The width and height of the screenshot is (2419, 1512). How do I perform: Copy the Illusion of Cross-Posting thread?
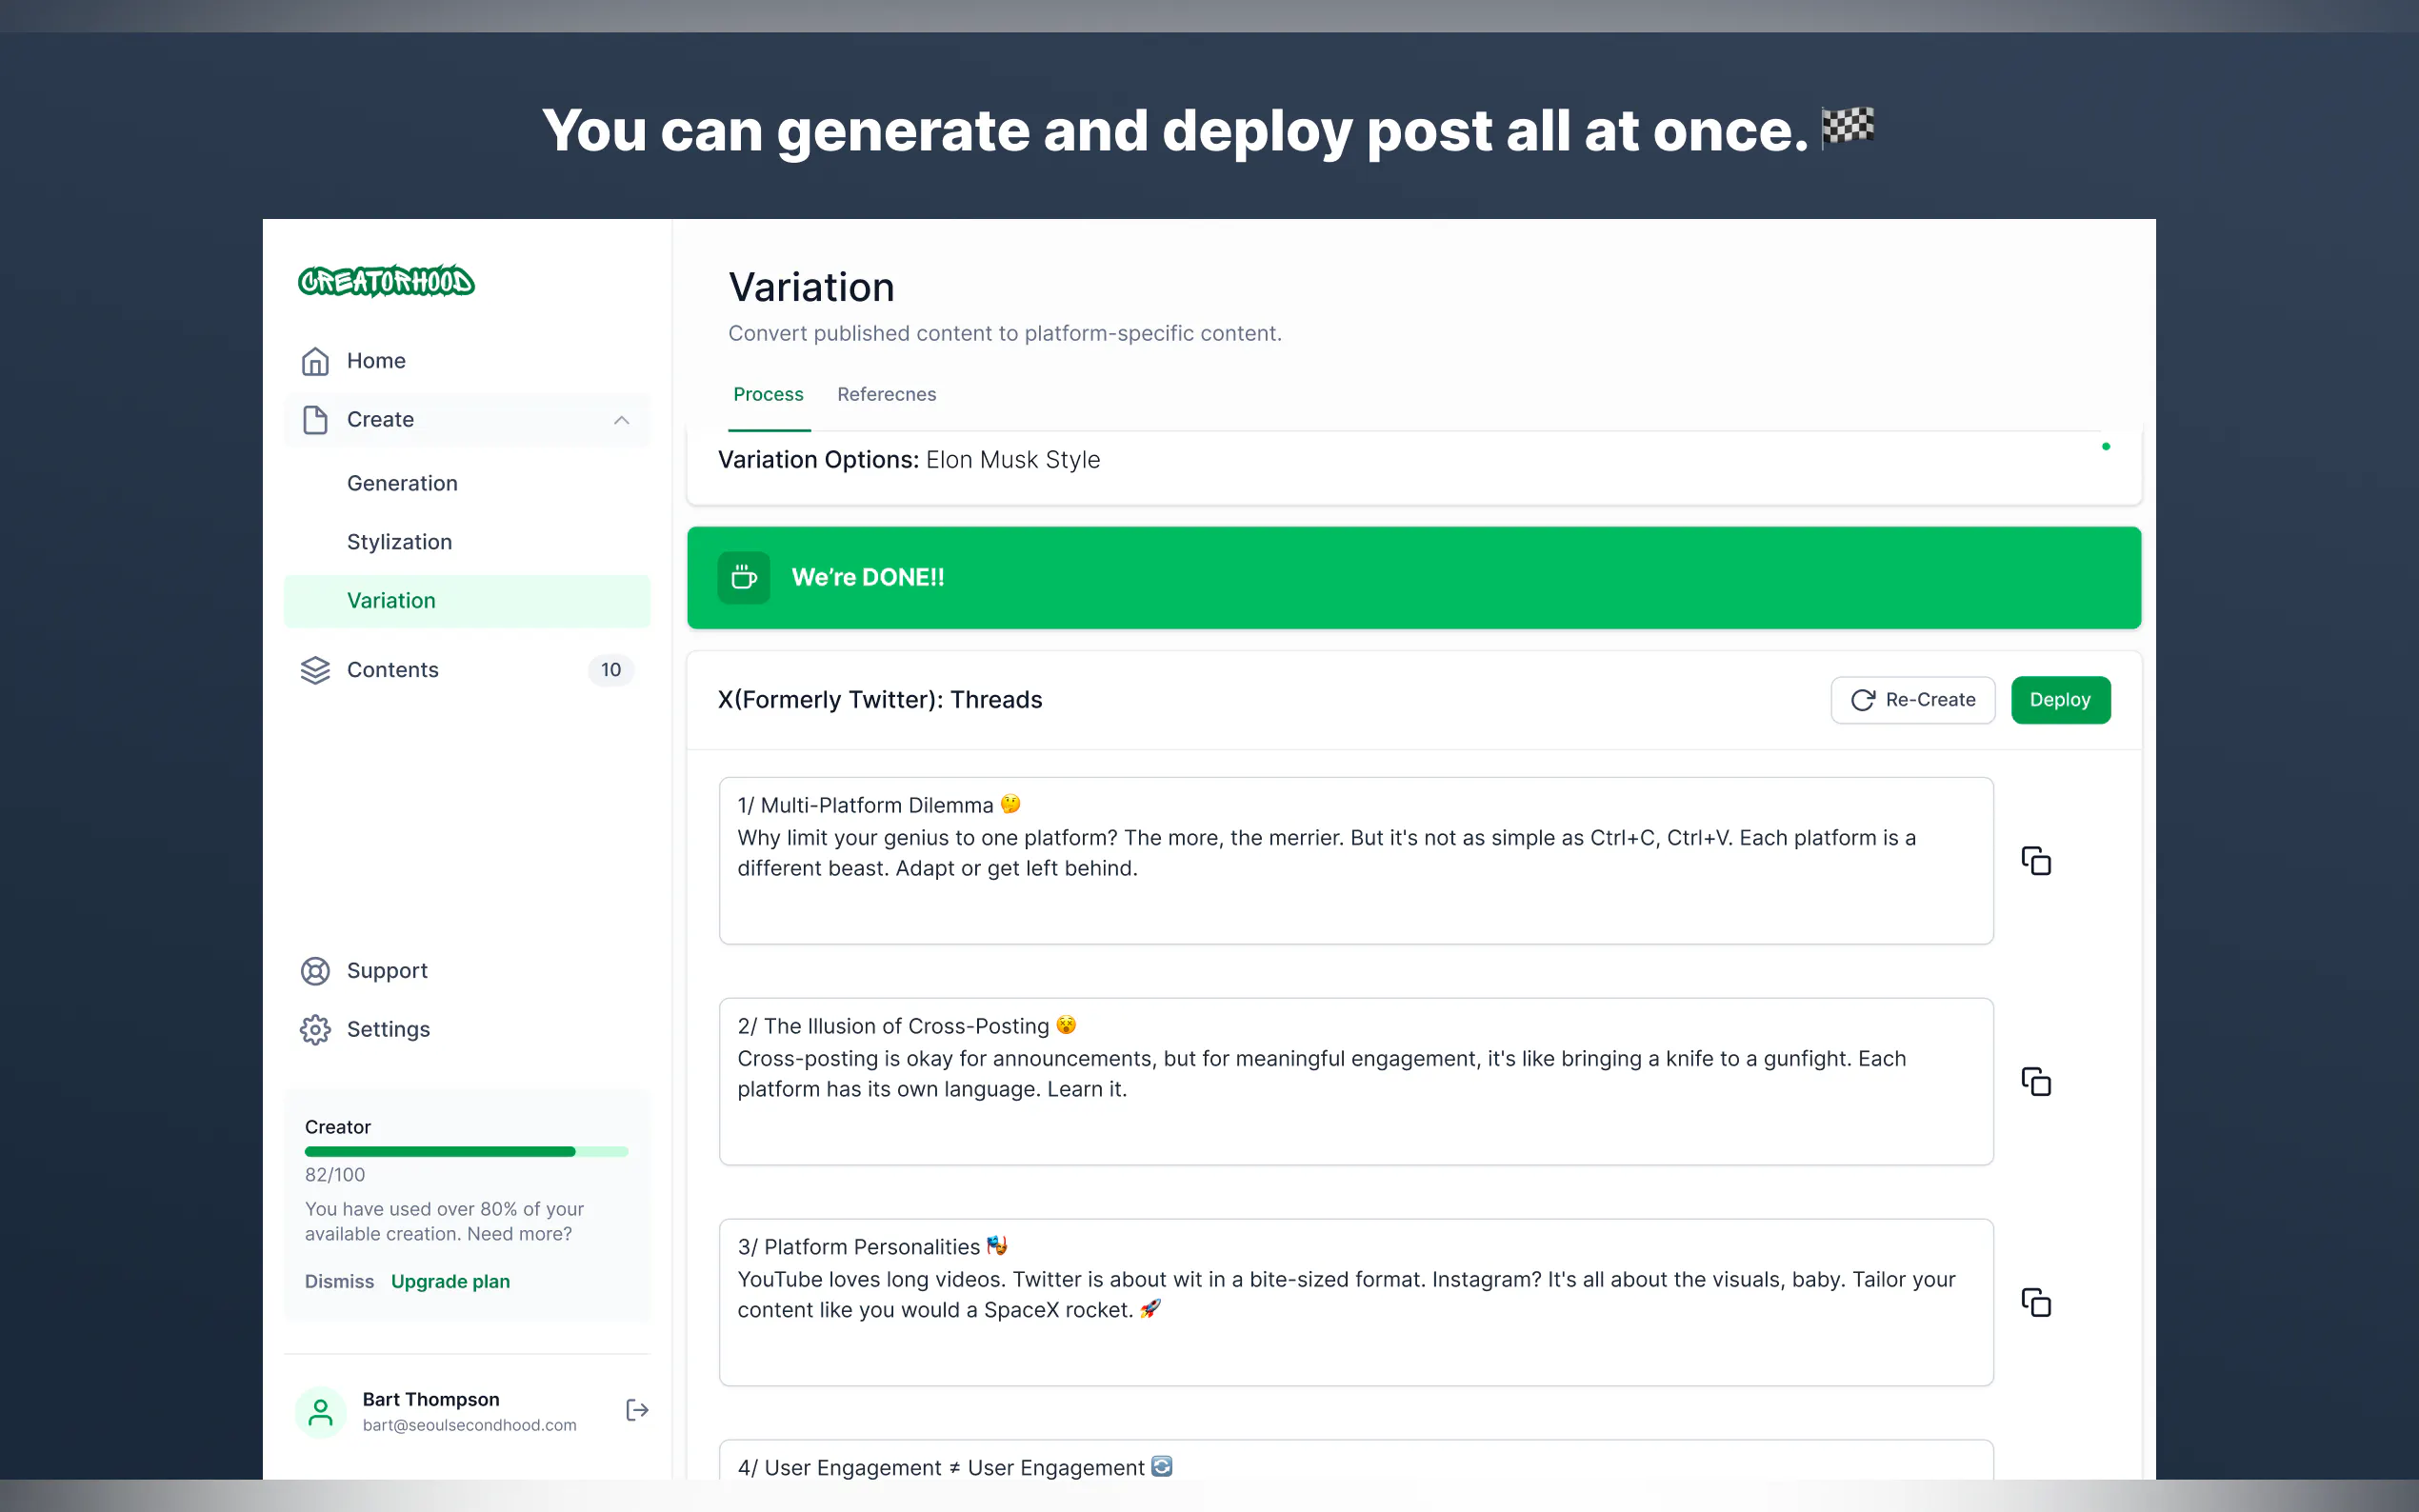pyautogui.click(x=2036, y=1082)
